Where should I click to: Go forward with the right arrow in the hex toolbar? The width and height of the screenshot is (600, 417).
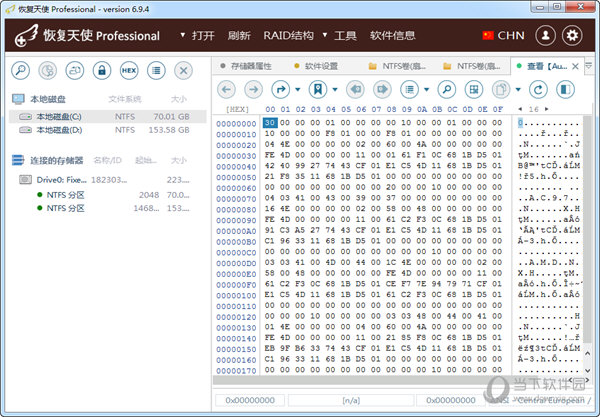[x=253, y=90]
